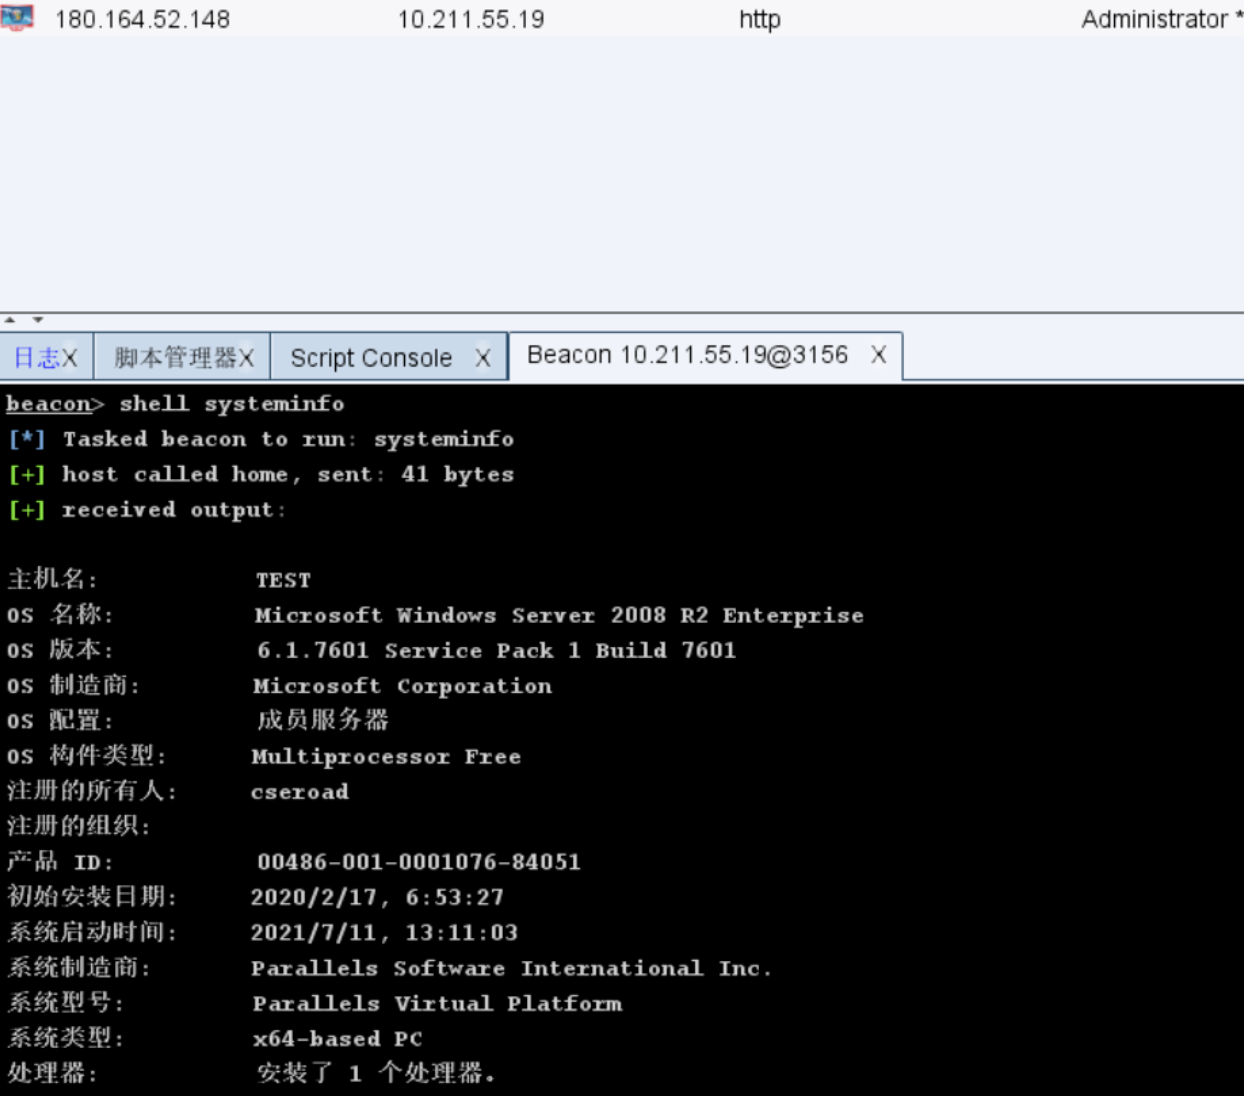Click the 'Multiprocessor Free' value
The image size is (1244, 1096).
pyautogui.click(x=386, y=757)
